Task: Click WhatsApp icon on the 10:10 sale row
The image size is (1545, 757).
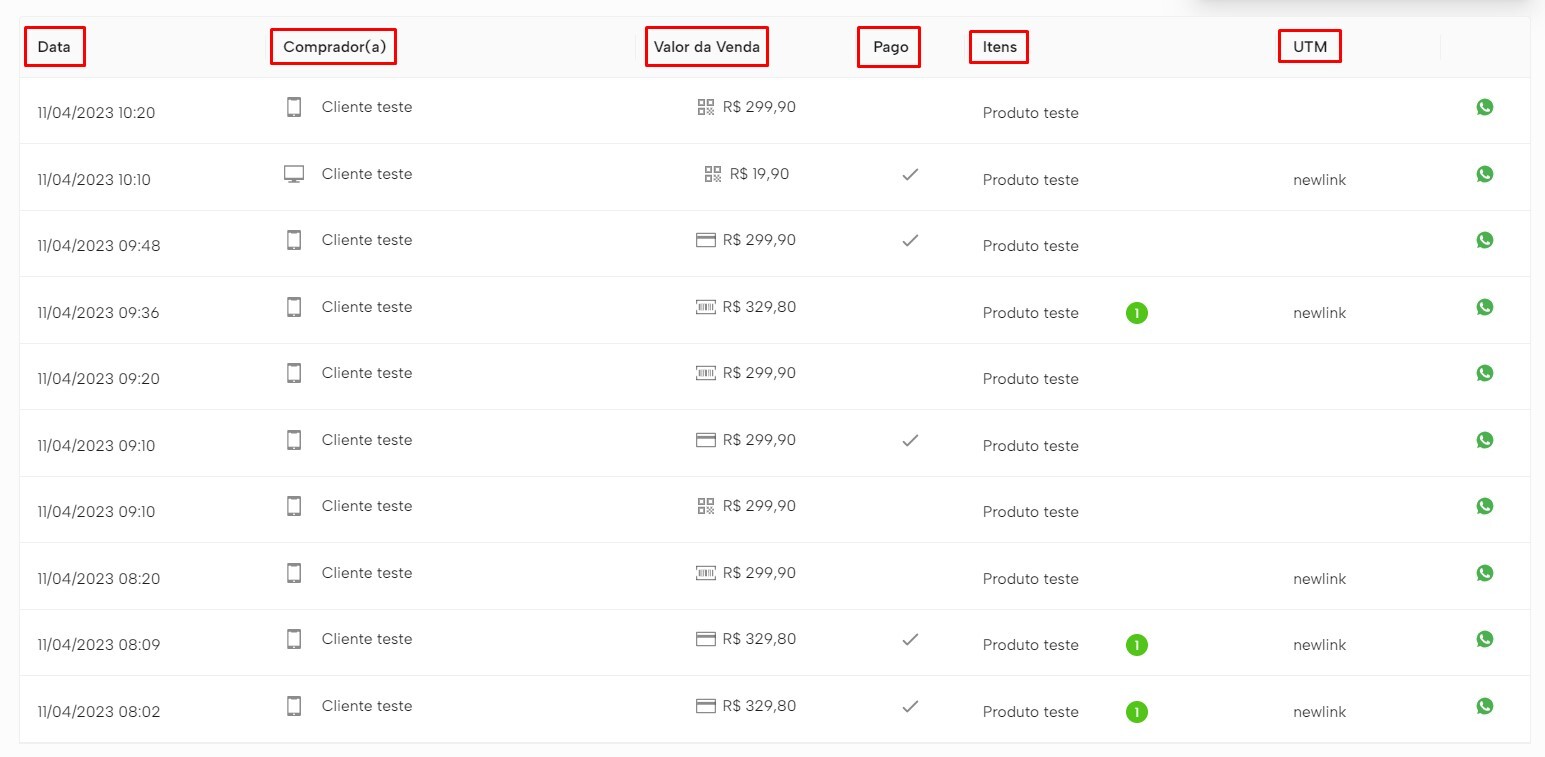Action: [x=1484, y=174]
